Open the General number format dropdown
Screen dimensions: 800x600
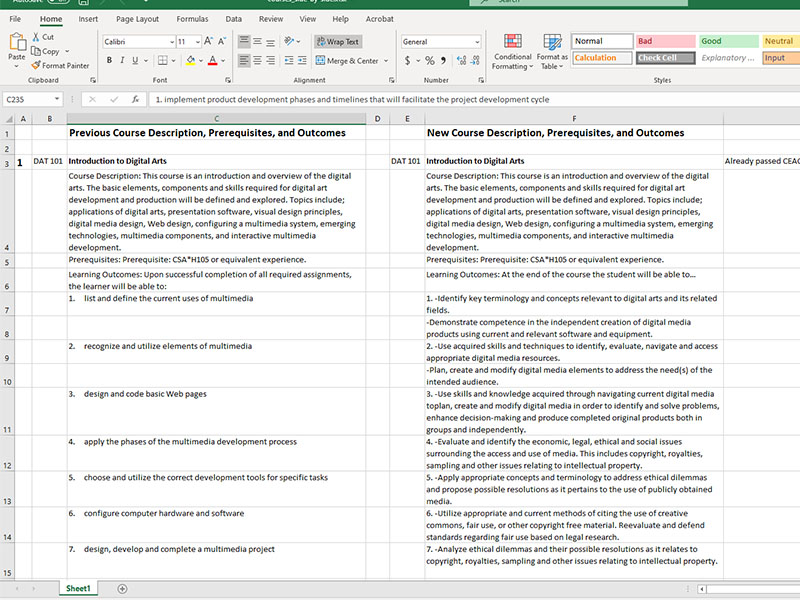pos(477,42)
